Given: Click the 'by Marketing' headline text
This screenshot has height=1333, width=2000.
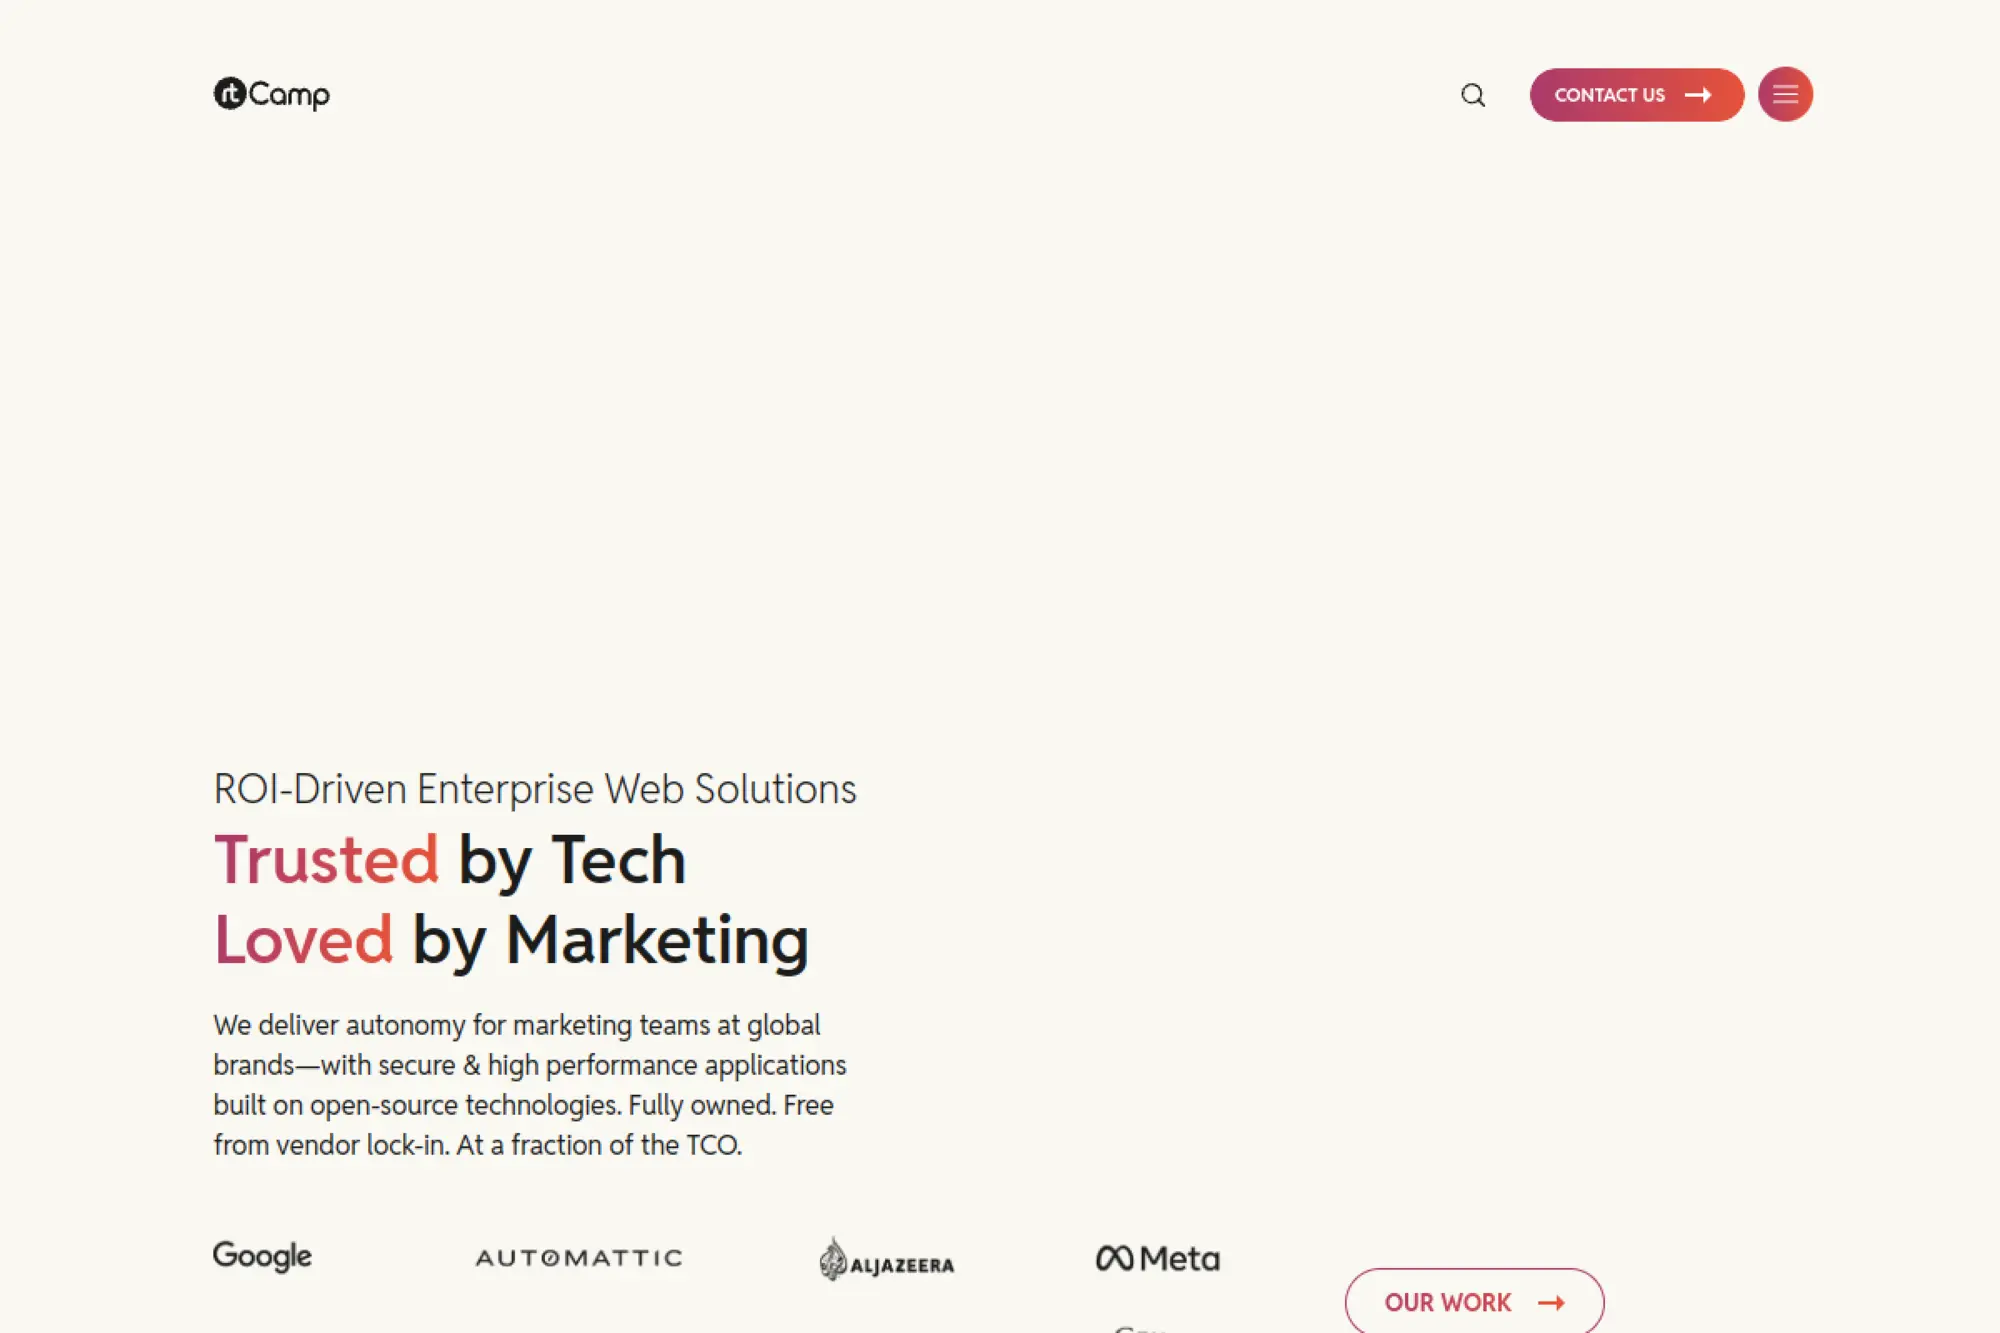Looking at the screenshot, I should point(610,940).
